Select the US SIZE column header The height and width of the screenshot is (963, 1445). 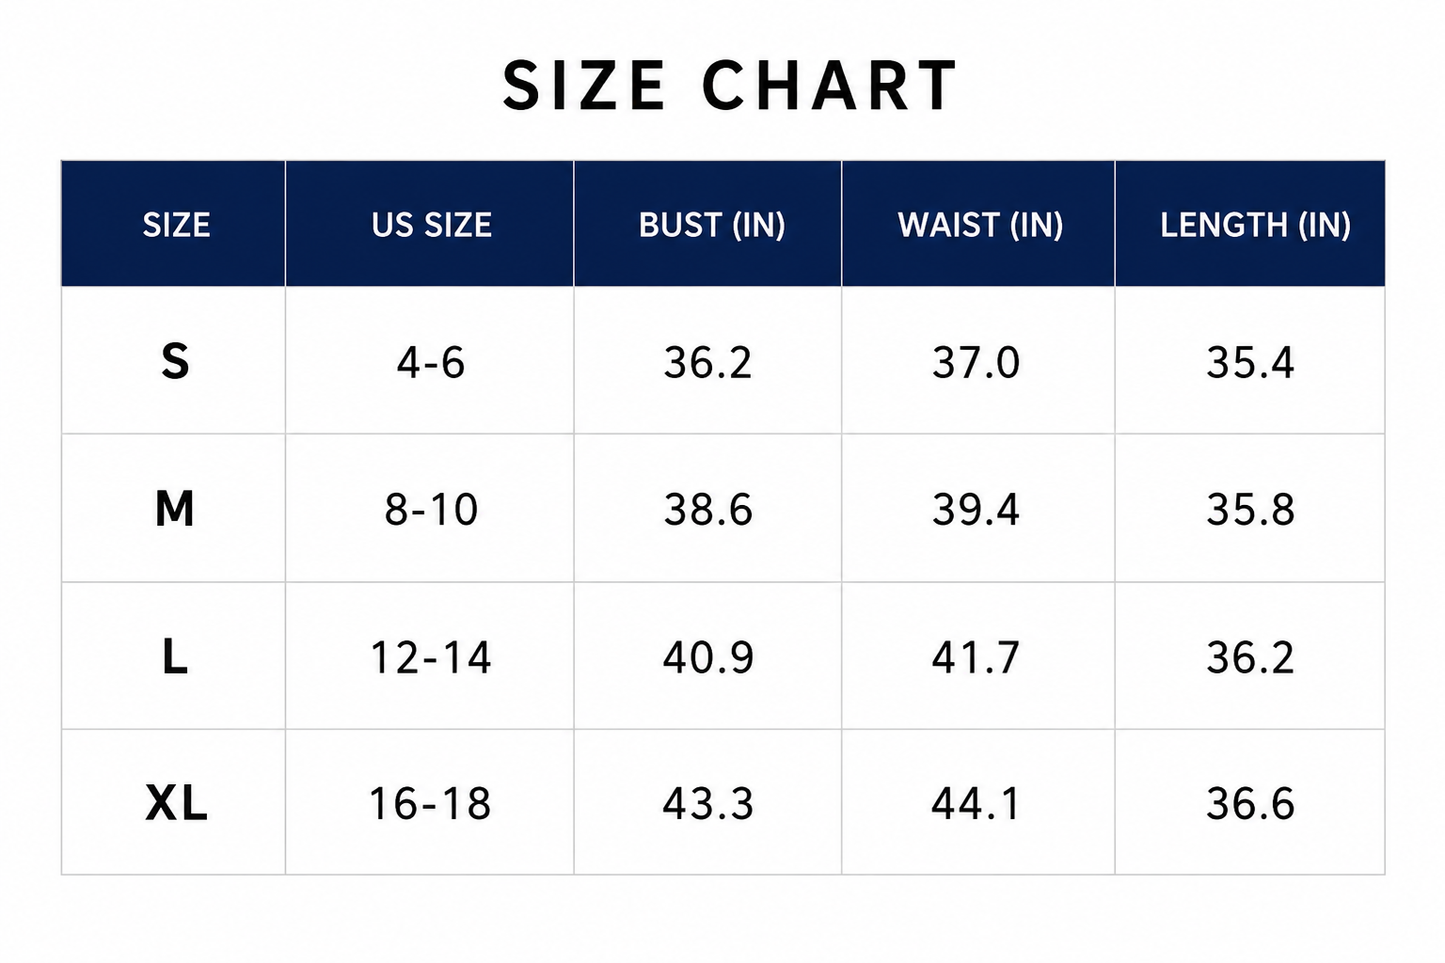tap(432, 225)
